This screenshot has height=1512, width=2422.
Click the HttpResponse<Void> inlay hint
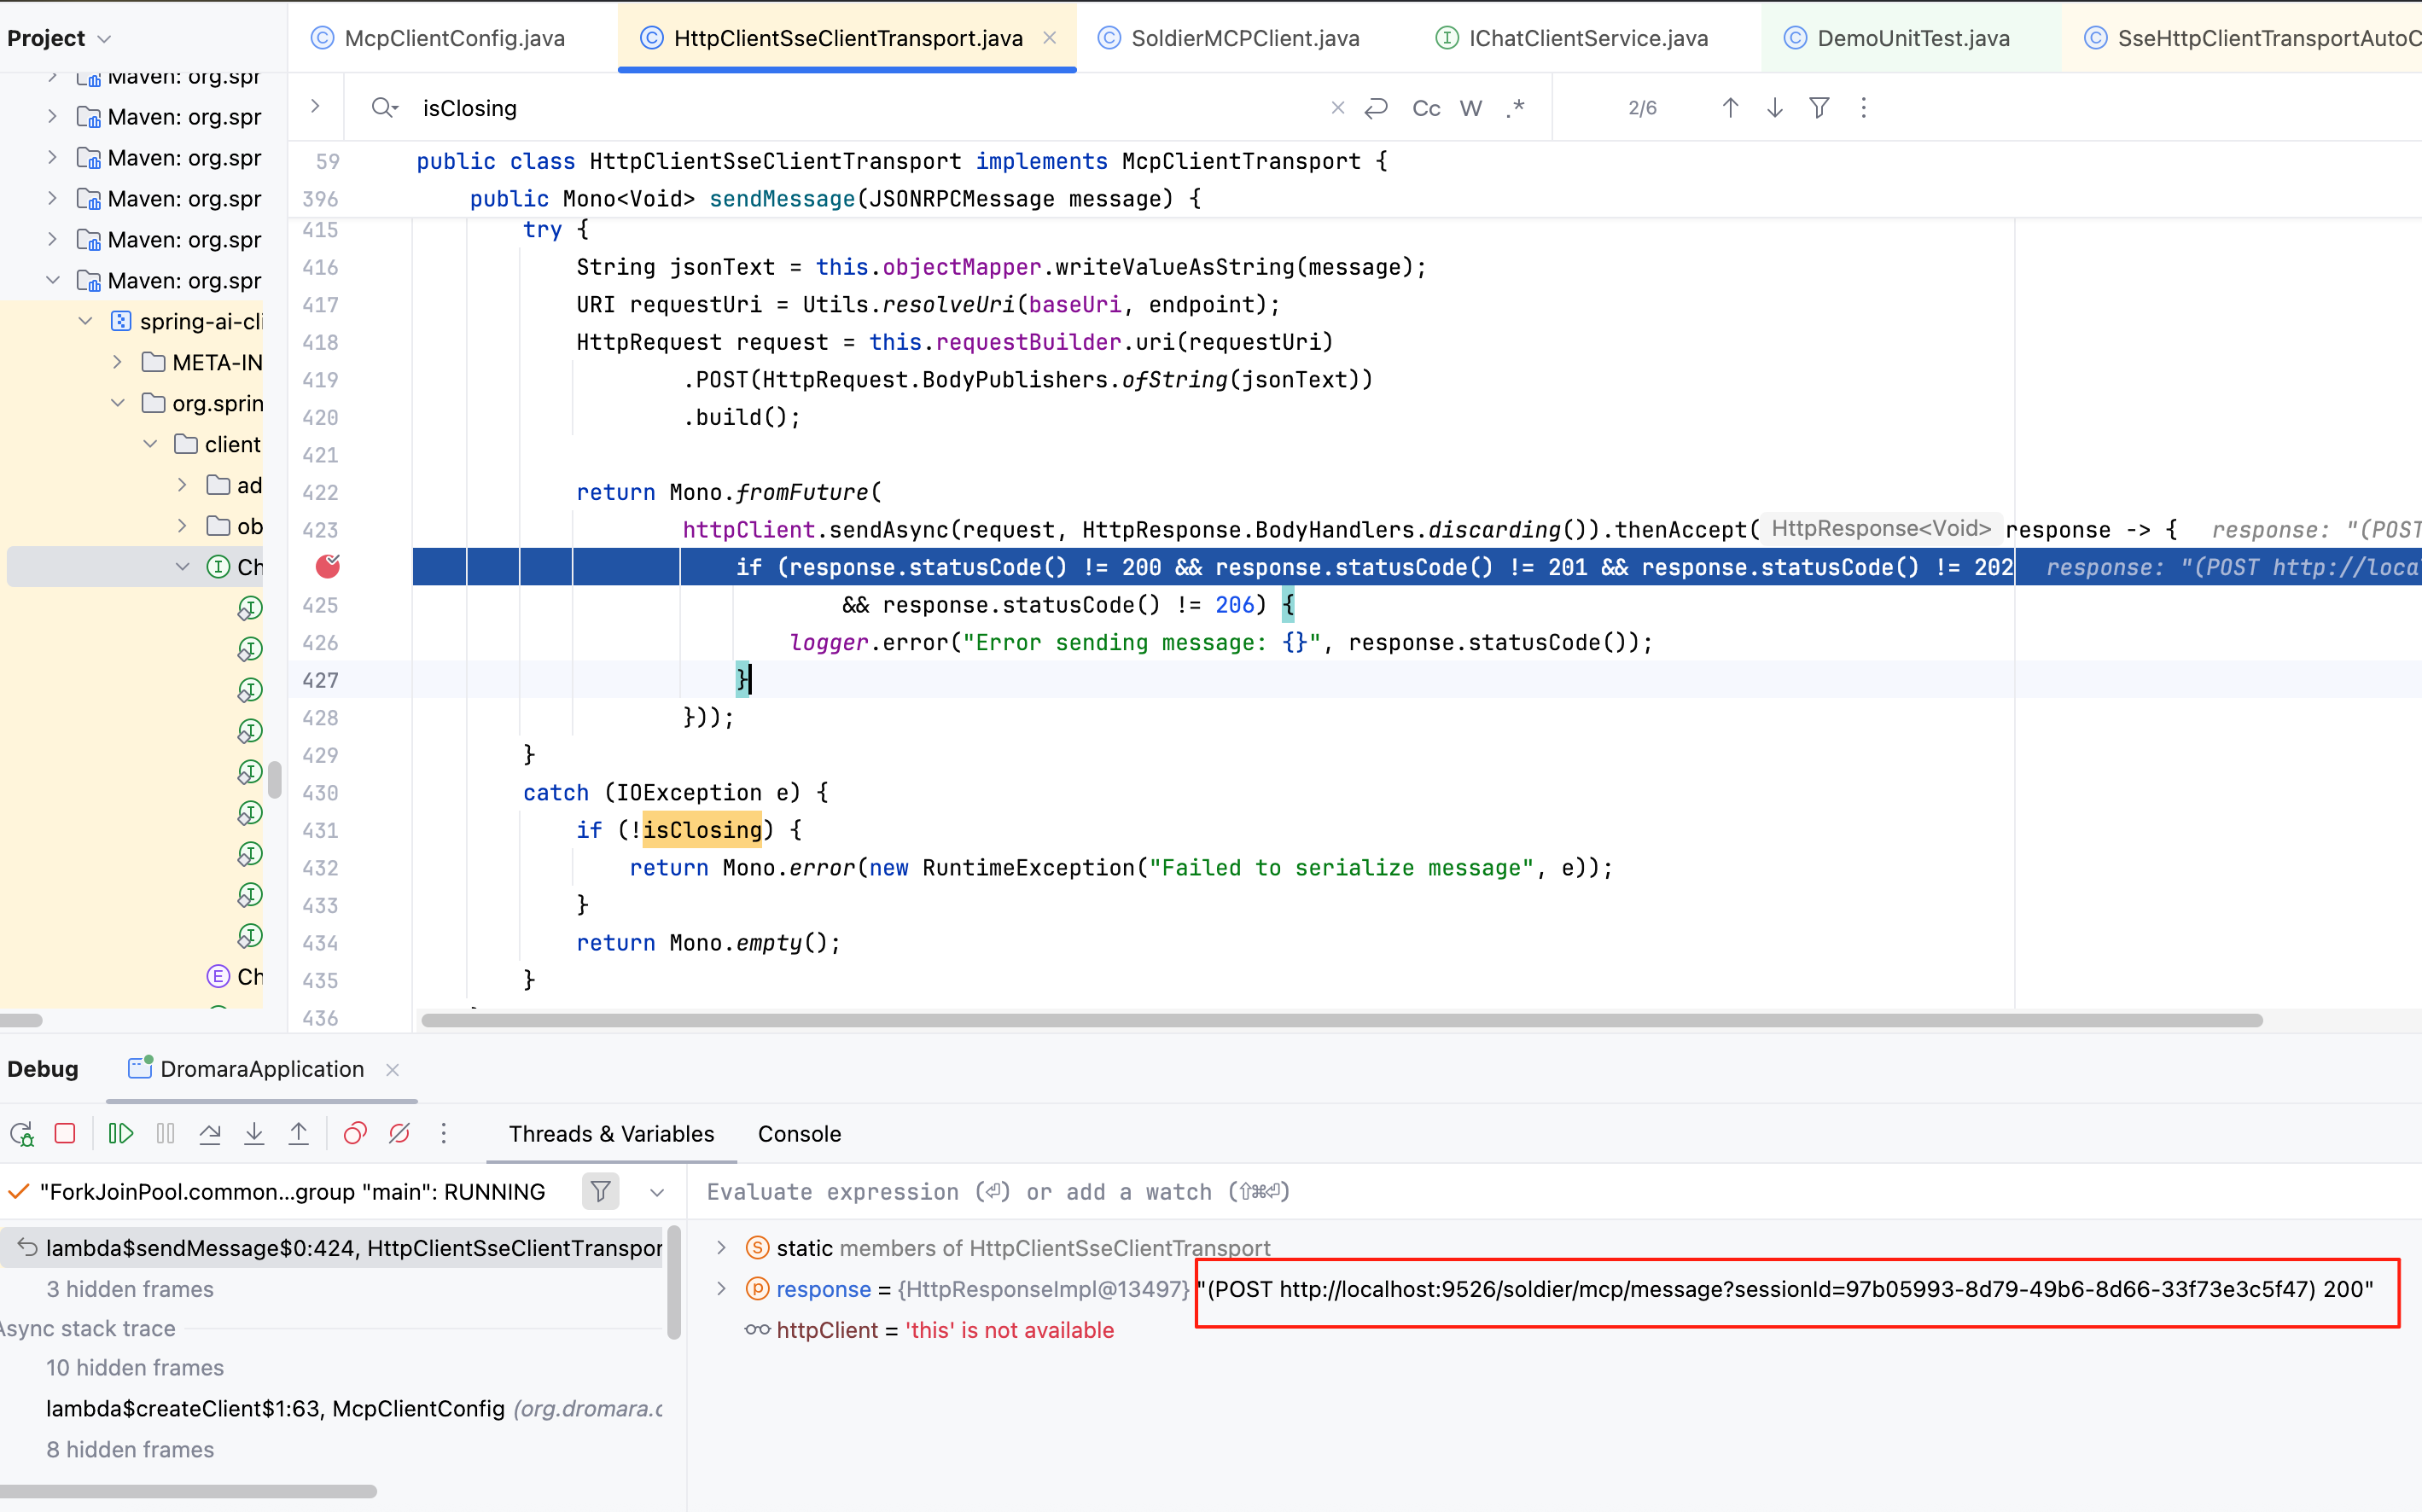[x=1880, y=528]
